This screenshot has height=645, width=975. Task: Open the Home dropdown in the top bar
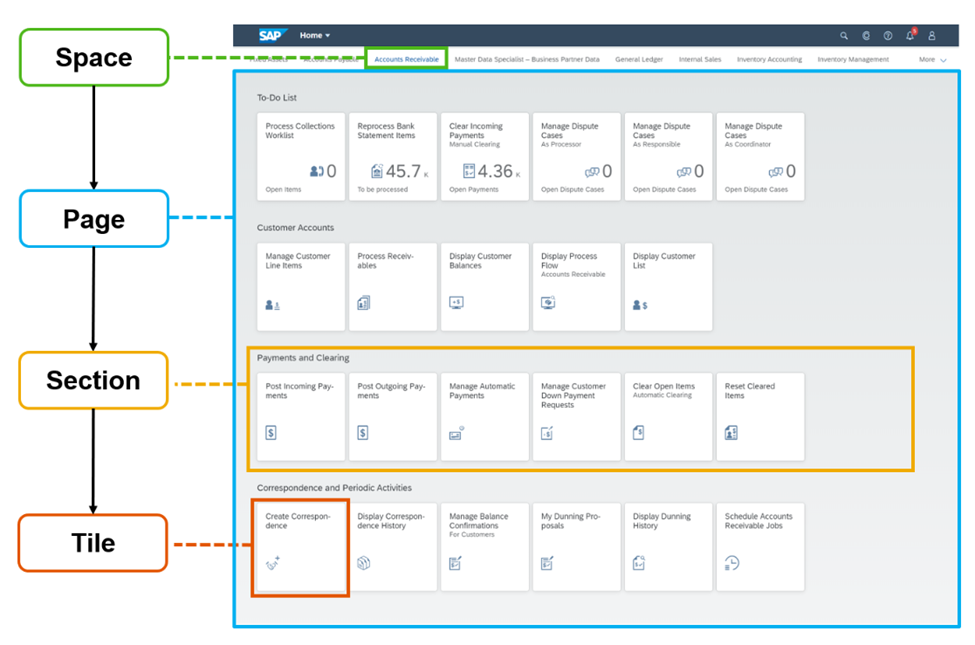315,34
